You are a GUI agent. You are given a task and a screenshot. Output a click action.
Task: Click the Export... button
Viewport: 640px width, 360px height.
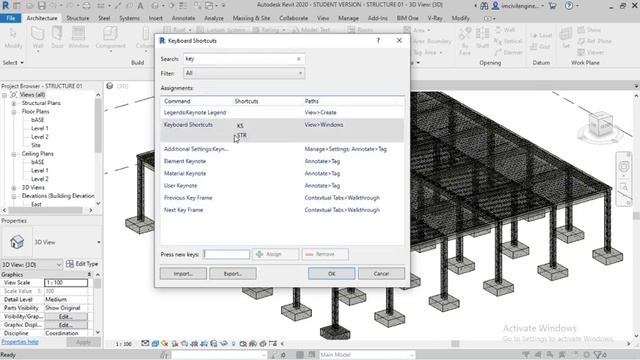[233, 273]
